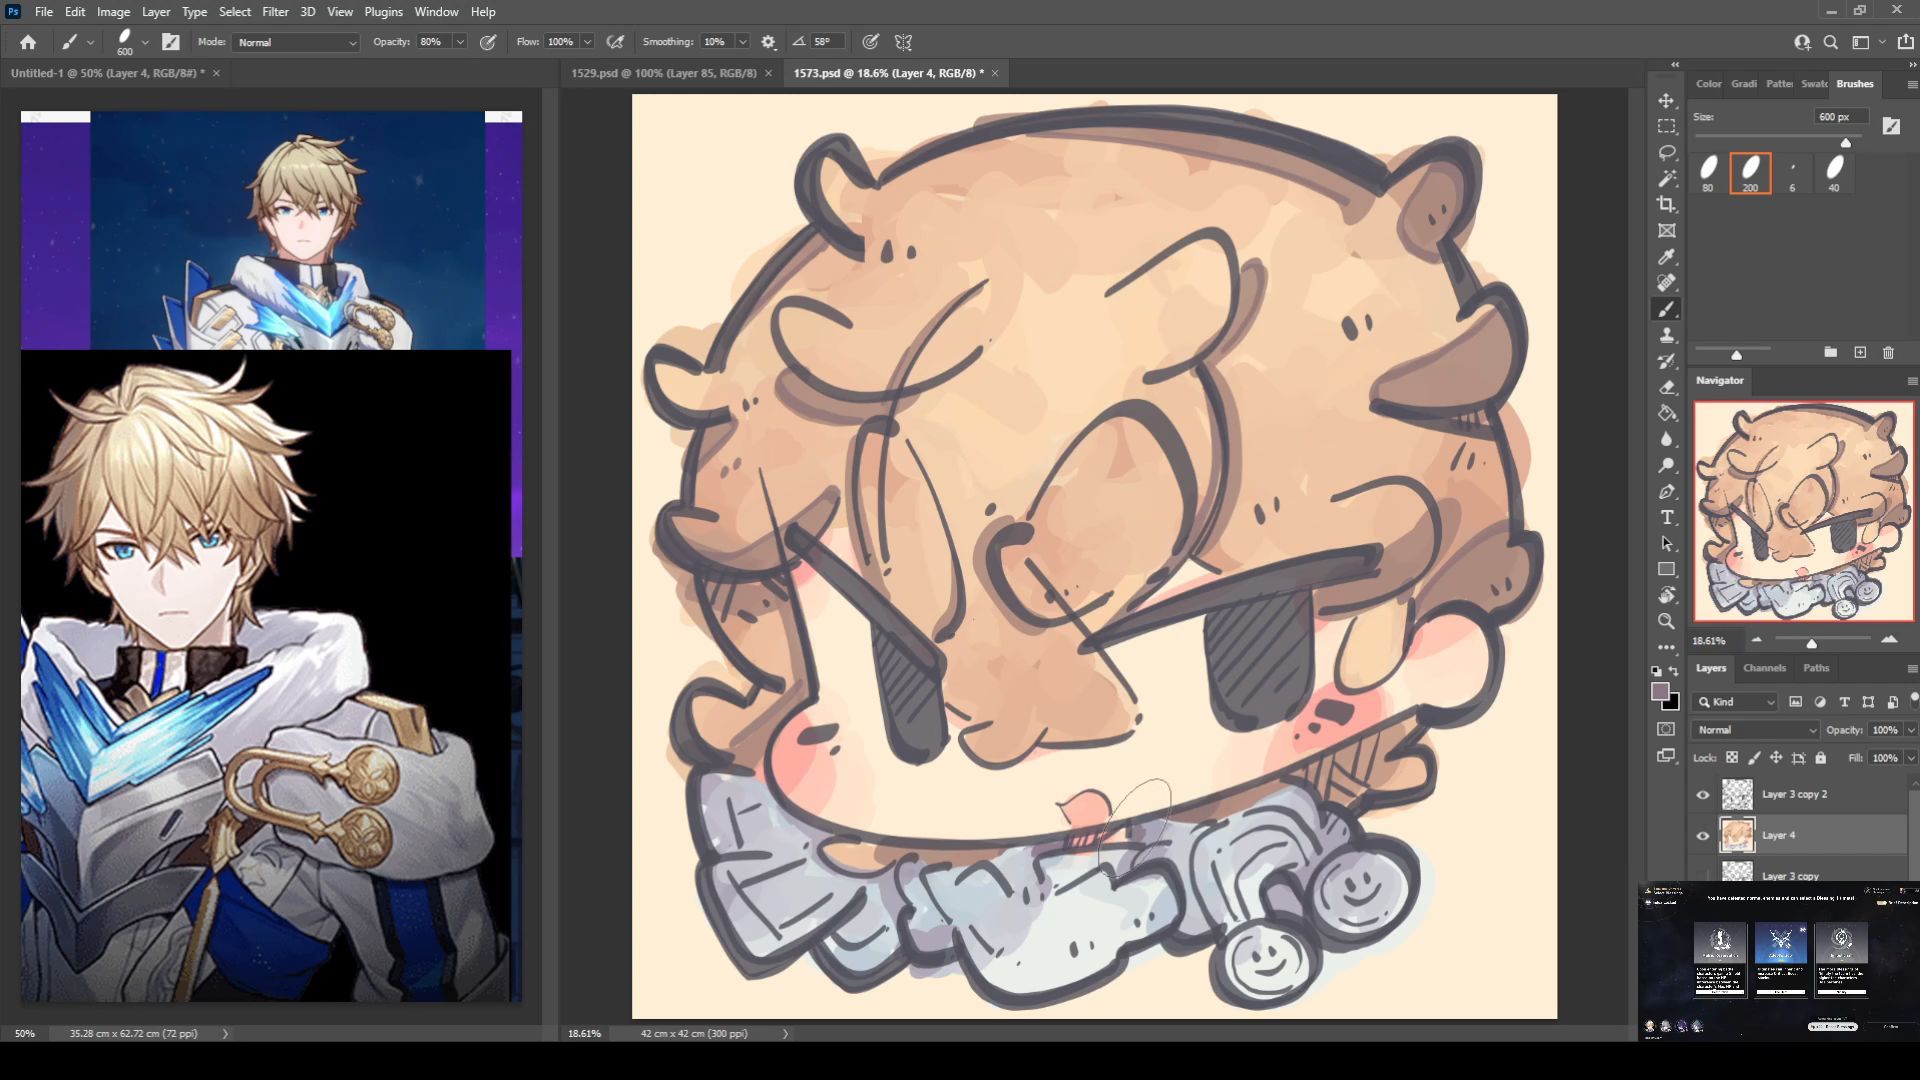Open Edit Toolbar three-dots menu
The image size is (1920, 1080).
pyautogui.click(x=1666, y=647)
